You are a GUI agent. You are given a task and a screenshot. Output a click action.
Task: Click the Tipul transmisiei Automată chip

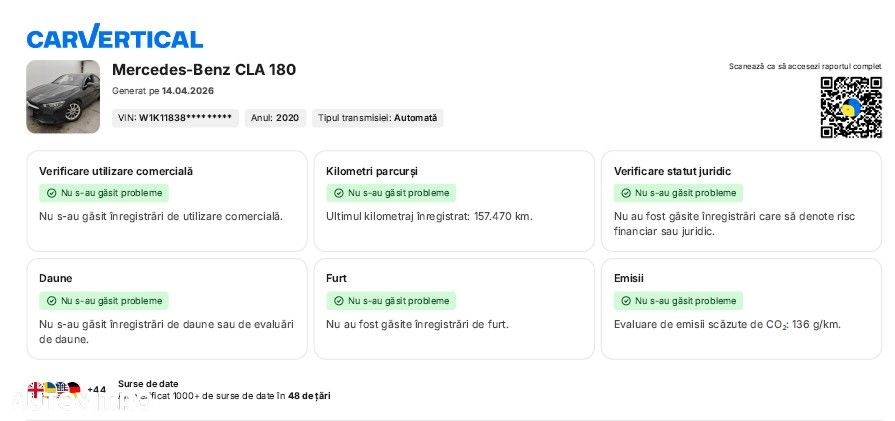click(377, 118)
